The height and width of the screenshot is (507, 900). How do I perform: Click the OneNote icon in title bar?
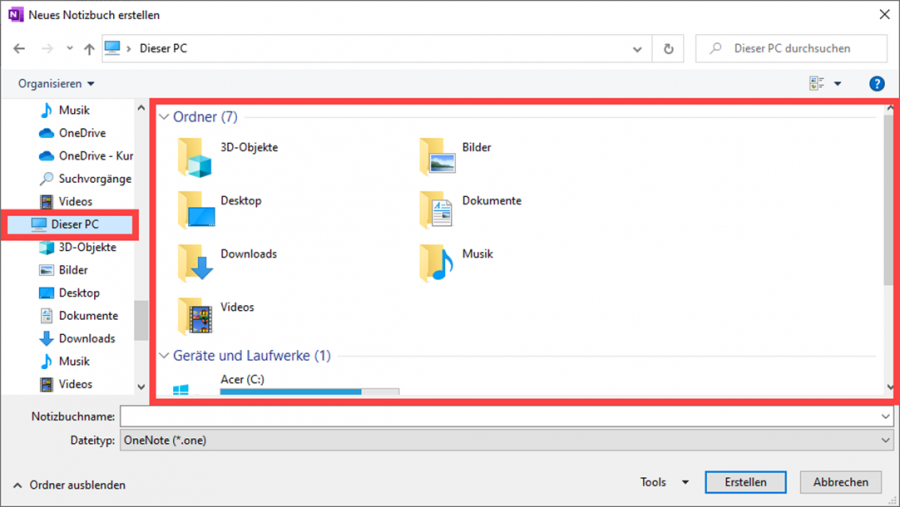tap(15, 15)
